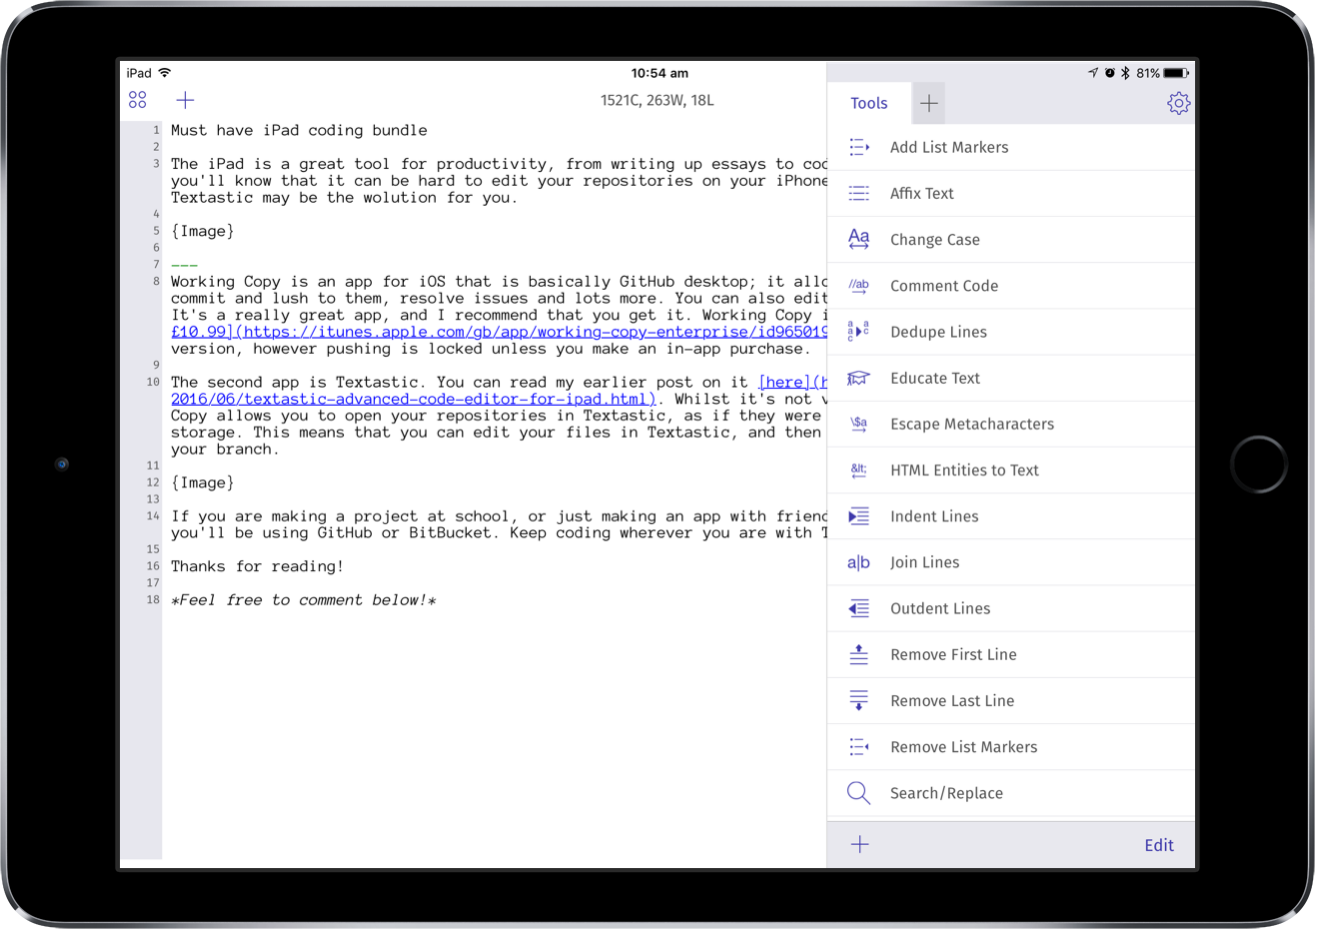
Task: Select Educate Text tool label
Action: [935, 377]
